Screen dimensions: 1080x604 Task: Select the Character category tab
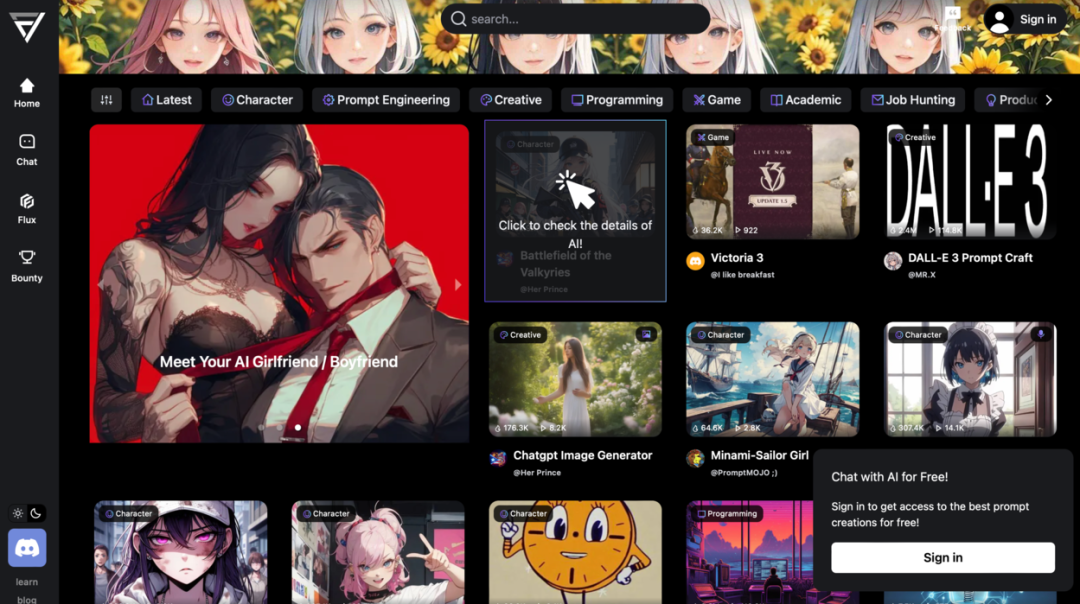(257, 100)
